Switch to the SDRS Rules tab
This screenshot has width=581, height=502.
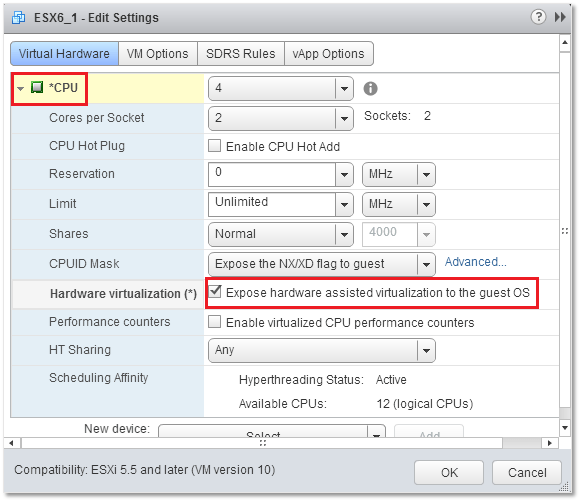241,54
